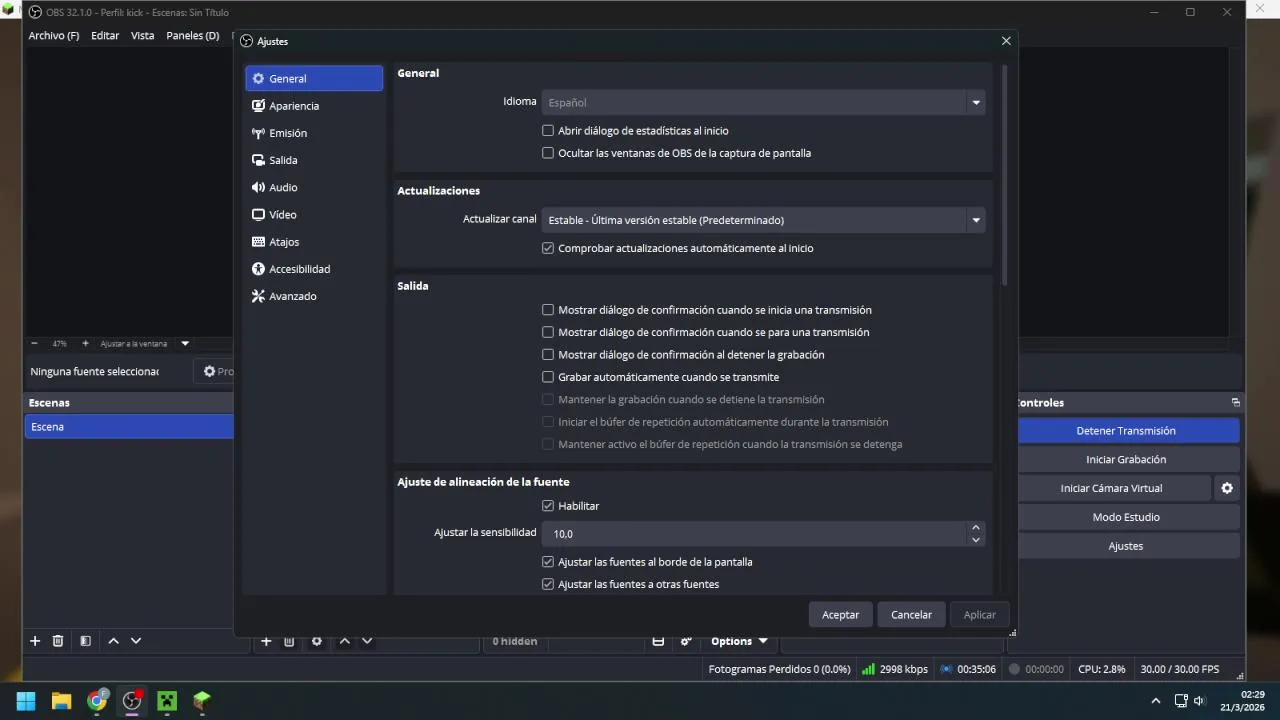Click the blue streaming indicator icon in status bar
The width and height of the screenshot is (1280, 720).
click(946, 669)
